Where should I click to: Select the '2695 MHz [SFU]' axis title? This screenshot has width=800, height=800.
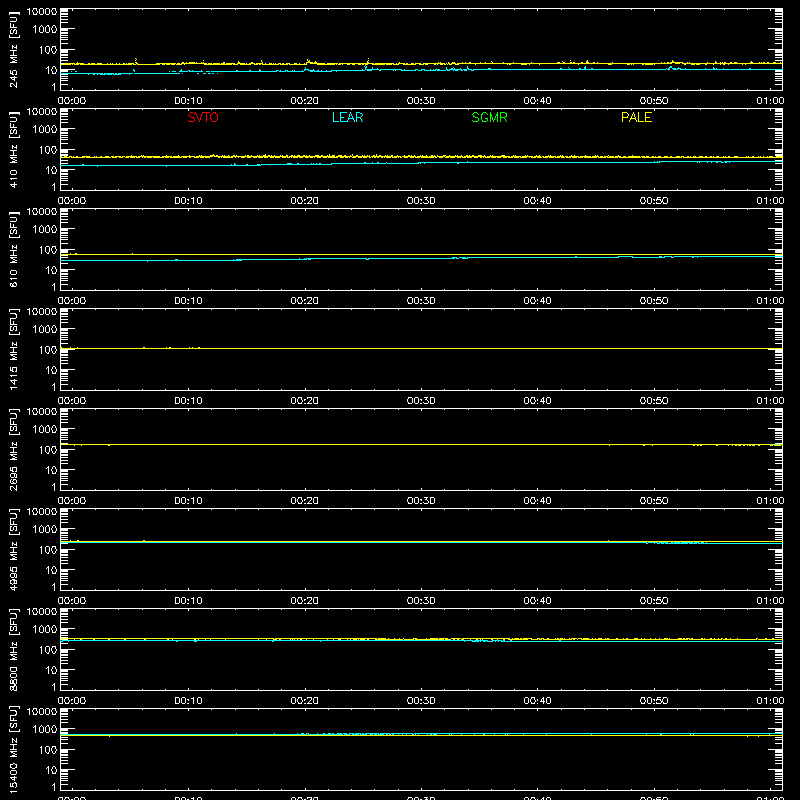point(14,449)
